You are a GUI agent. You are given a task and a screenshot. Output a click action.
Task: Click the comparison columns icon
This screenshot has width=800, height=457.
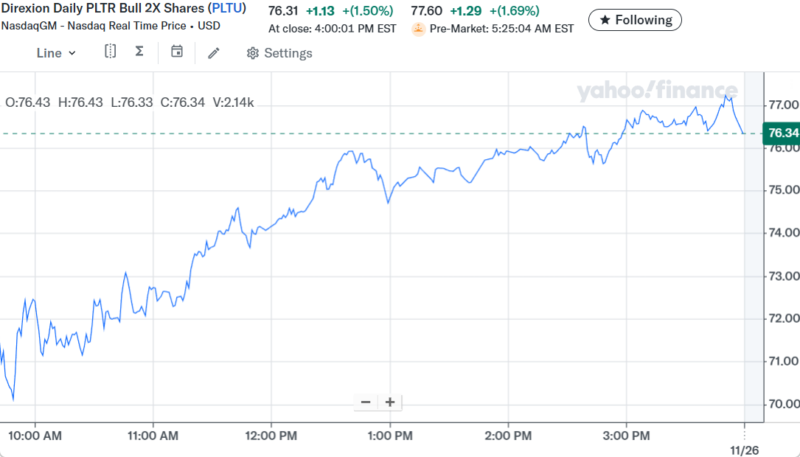pyautogui.click(x=110, y=51)
